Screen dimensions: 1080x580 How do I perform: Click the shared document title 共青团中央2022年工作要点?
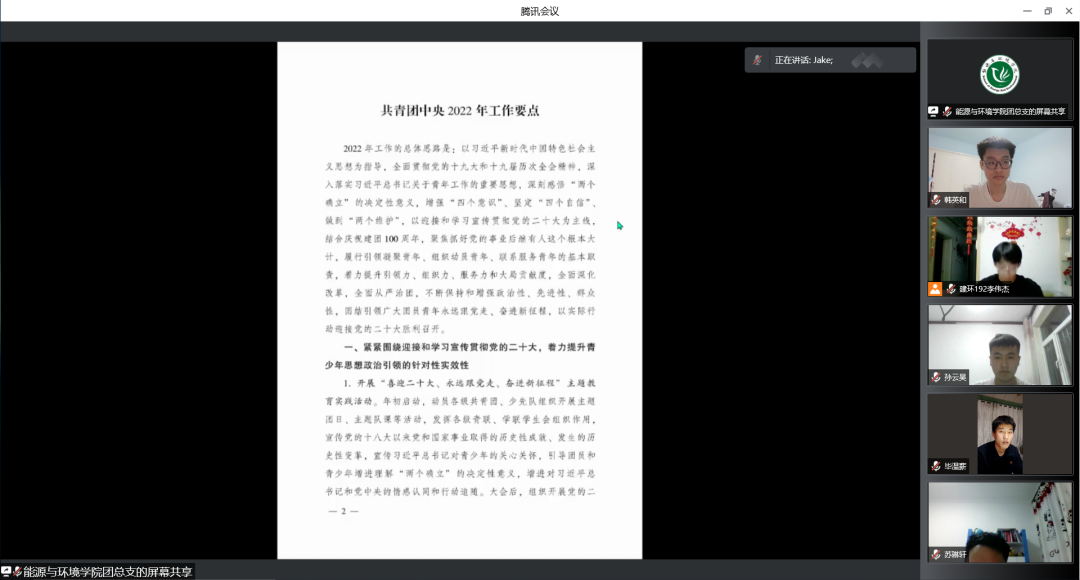click(460, 110)
